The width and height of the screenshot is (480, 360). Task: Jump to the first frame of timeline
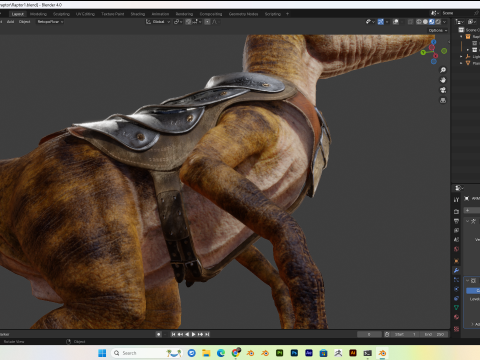point(173,334)
